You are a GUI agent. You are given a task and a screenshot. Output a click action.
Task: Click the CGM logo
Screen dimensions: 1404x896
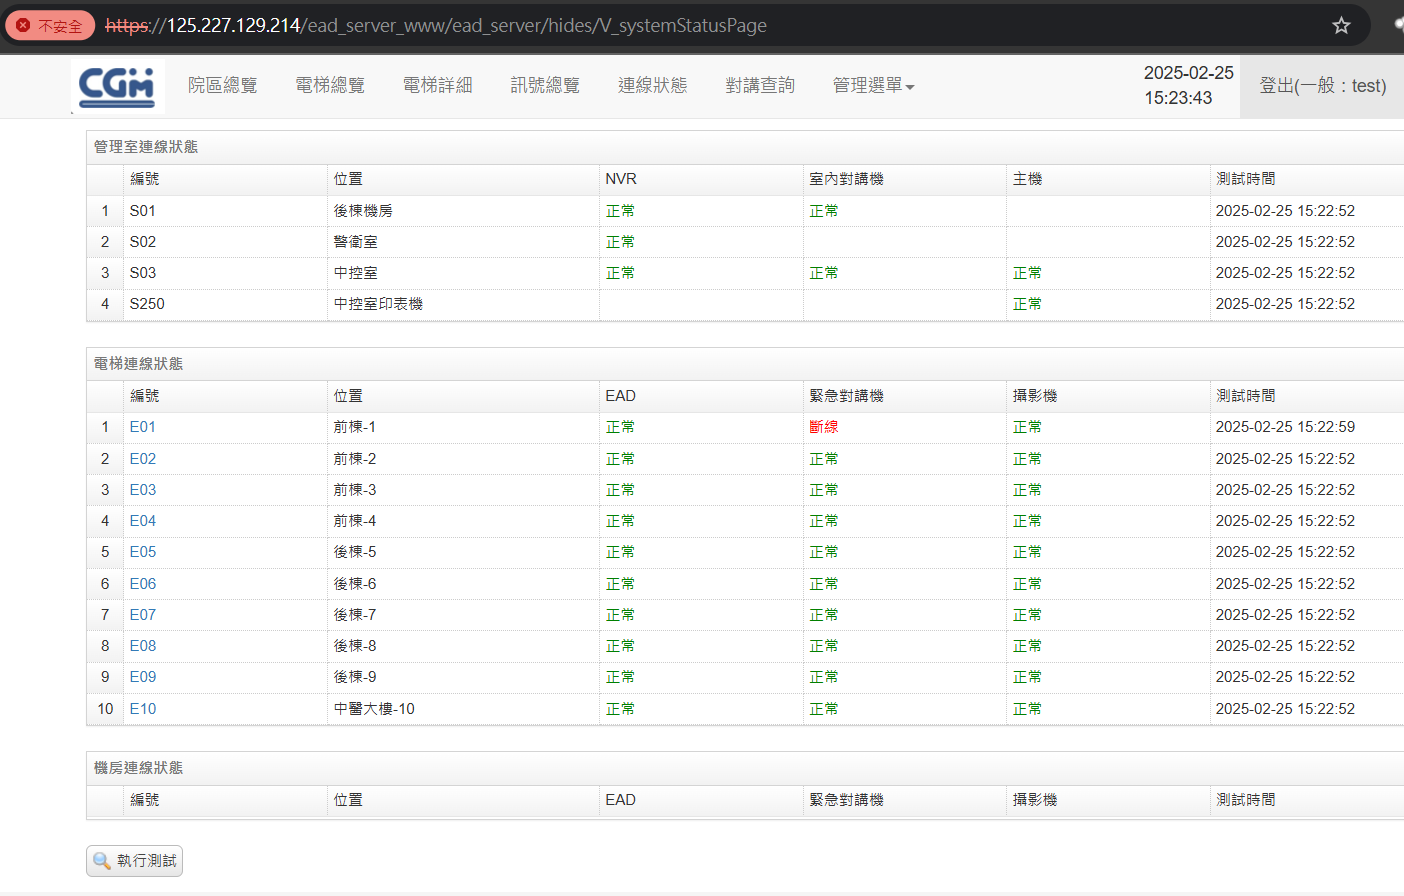click(117, 86)
